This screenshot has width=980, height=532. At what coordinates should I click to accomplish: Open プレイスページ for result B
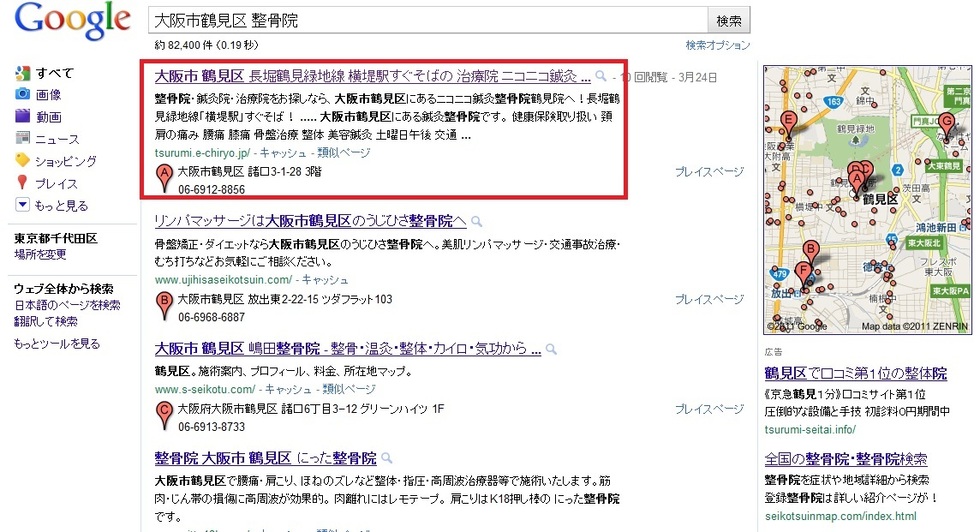[x=709, y=300]
